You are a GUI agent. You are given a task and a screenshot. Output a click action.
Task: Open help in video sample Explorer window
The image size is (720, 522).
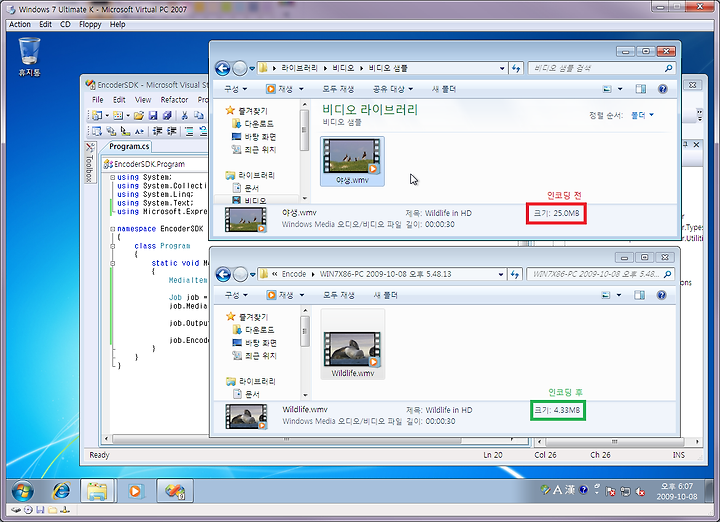pyautogui.click(x=662, y=89)
